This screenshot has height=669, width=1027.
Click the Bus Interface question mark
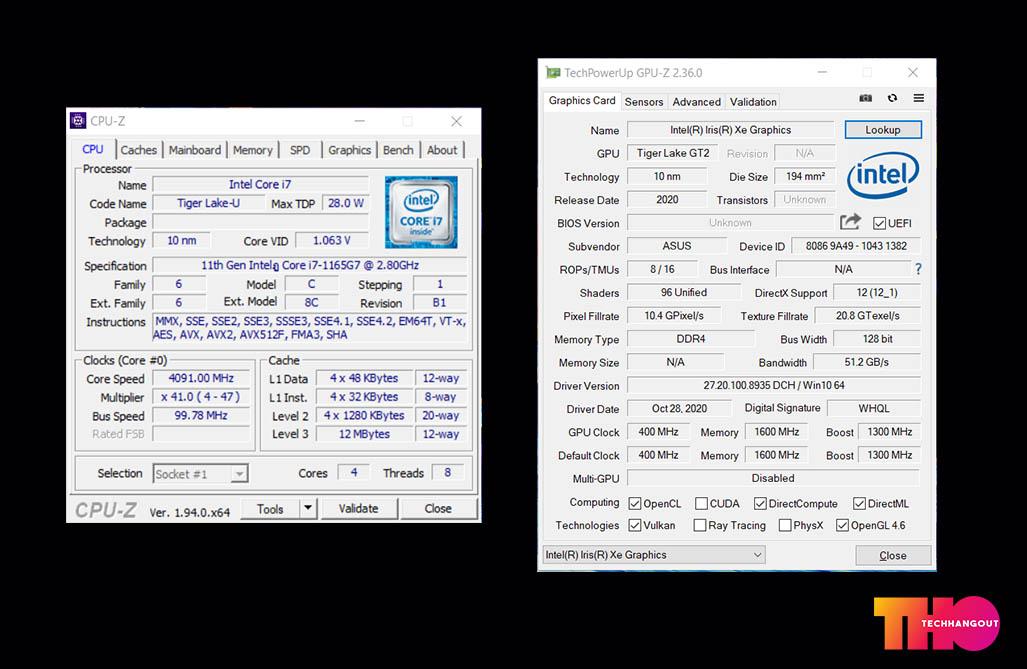coord(918,269)
